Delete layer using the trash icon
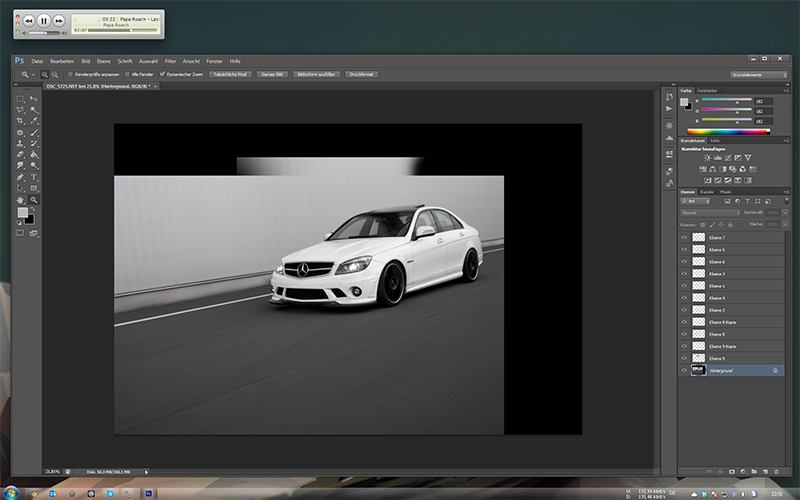Screen dimensions: 800x500 (x=777, y=472)
